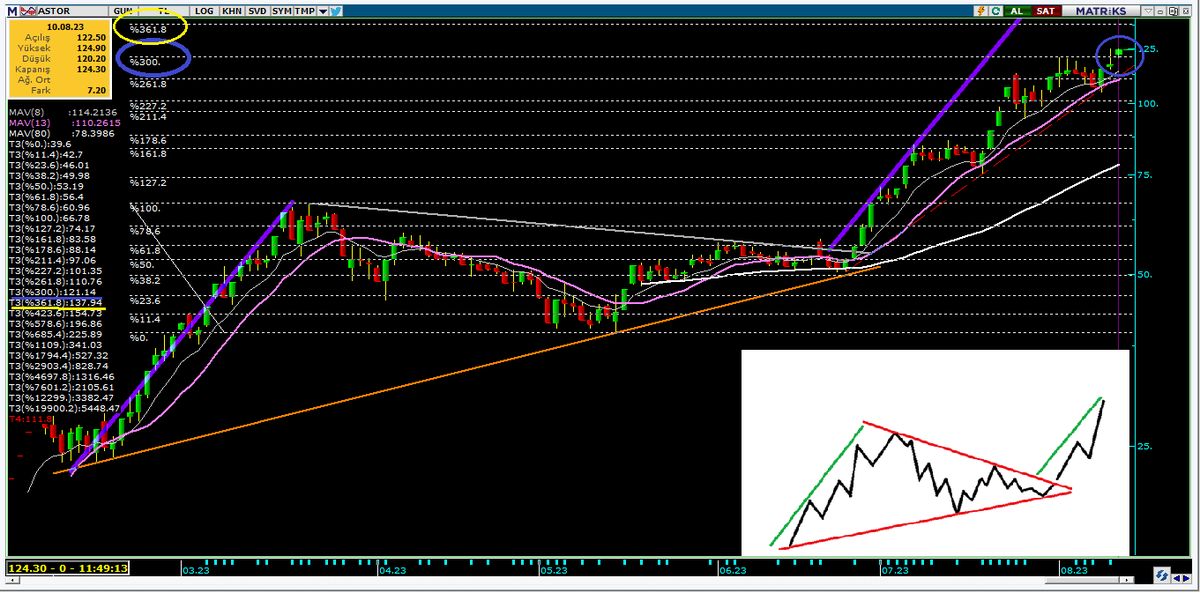Image resolution: width=1200 pixels, height=593 pixels.
Task: Click the T3(%19900.2):5448.47 row
Action: pos(63,408)
